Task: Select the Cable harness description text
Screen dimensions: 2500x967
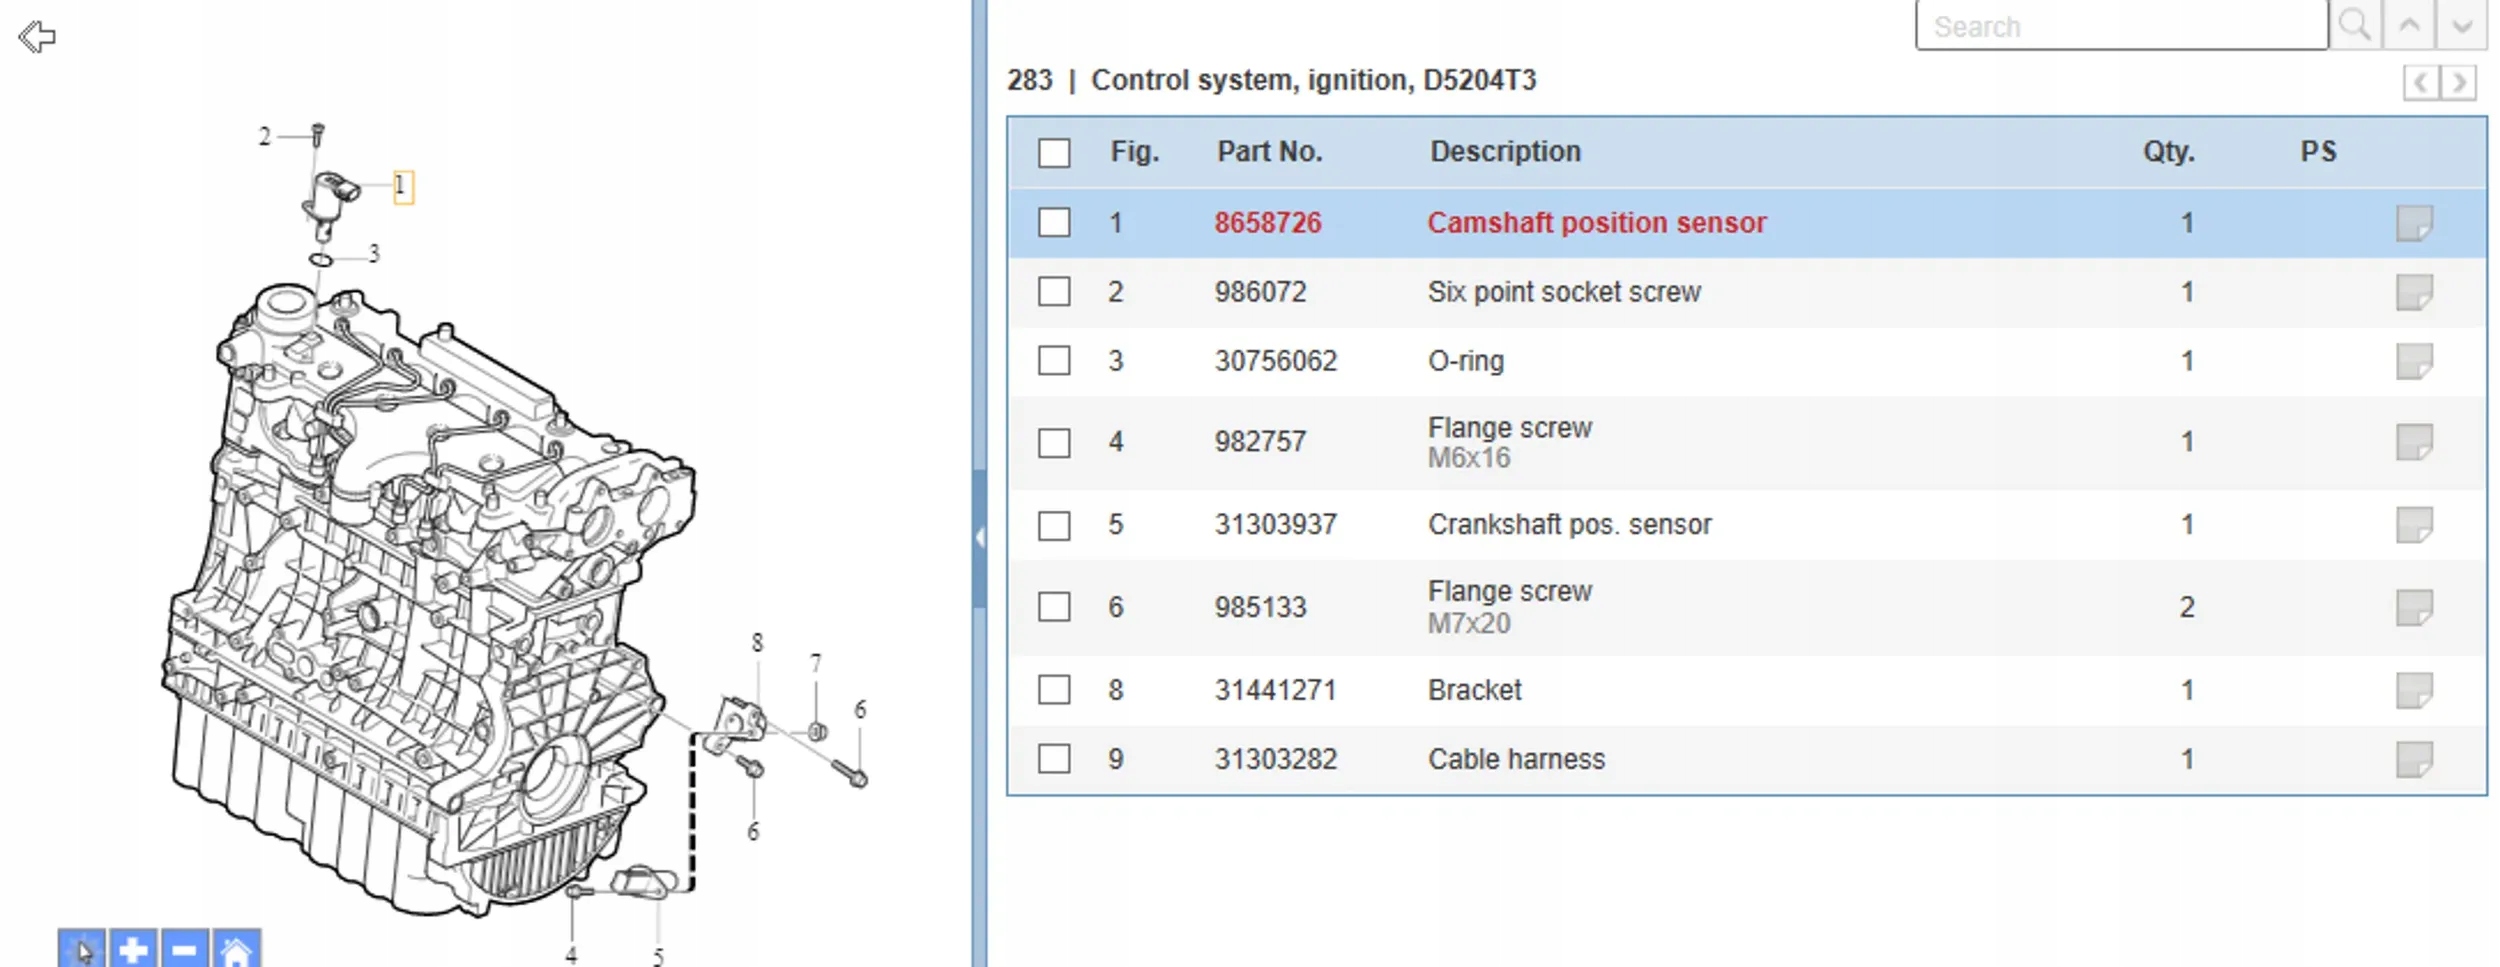Action: pyautogui.click(x=1516, y=759)
